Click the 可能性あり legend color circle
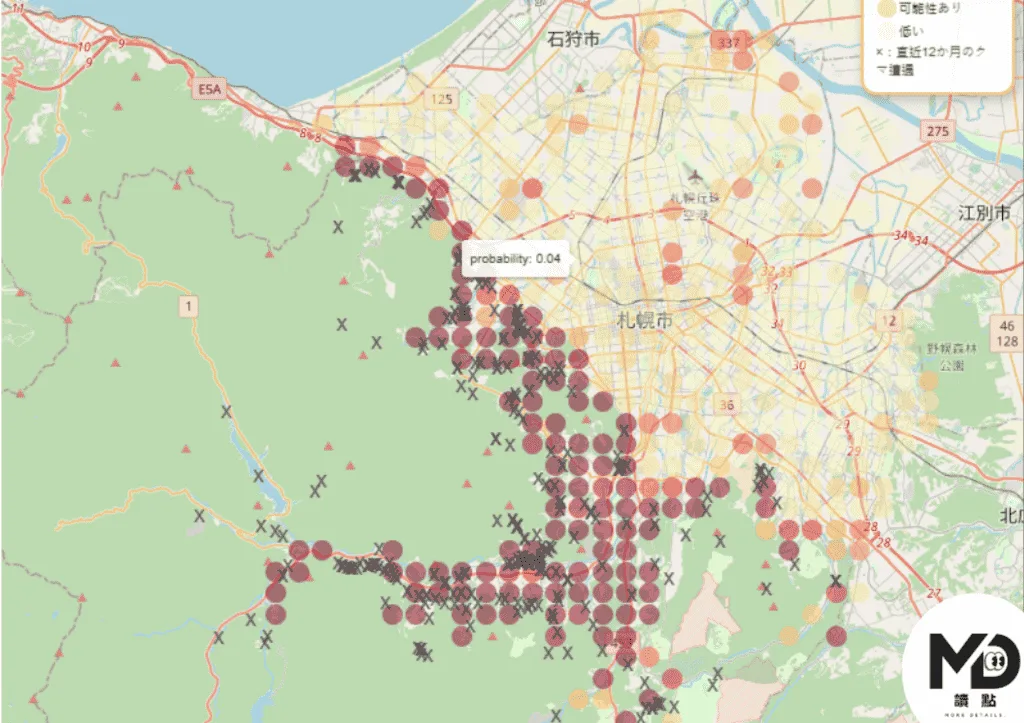Image resolution: width=1024 pixels, height=723 pixels. click(884, 8)
